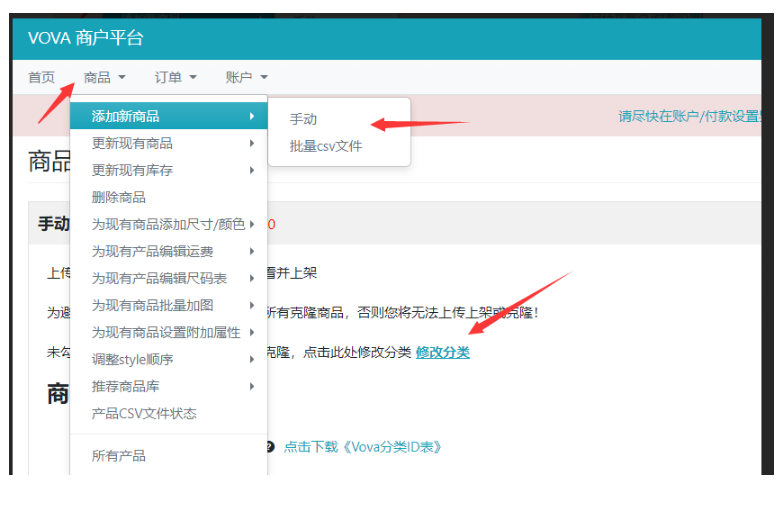Click the VOVA 商户平台 header title
The width and height of the screenshot is (783, 506).
tap(85, 38)
